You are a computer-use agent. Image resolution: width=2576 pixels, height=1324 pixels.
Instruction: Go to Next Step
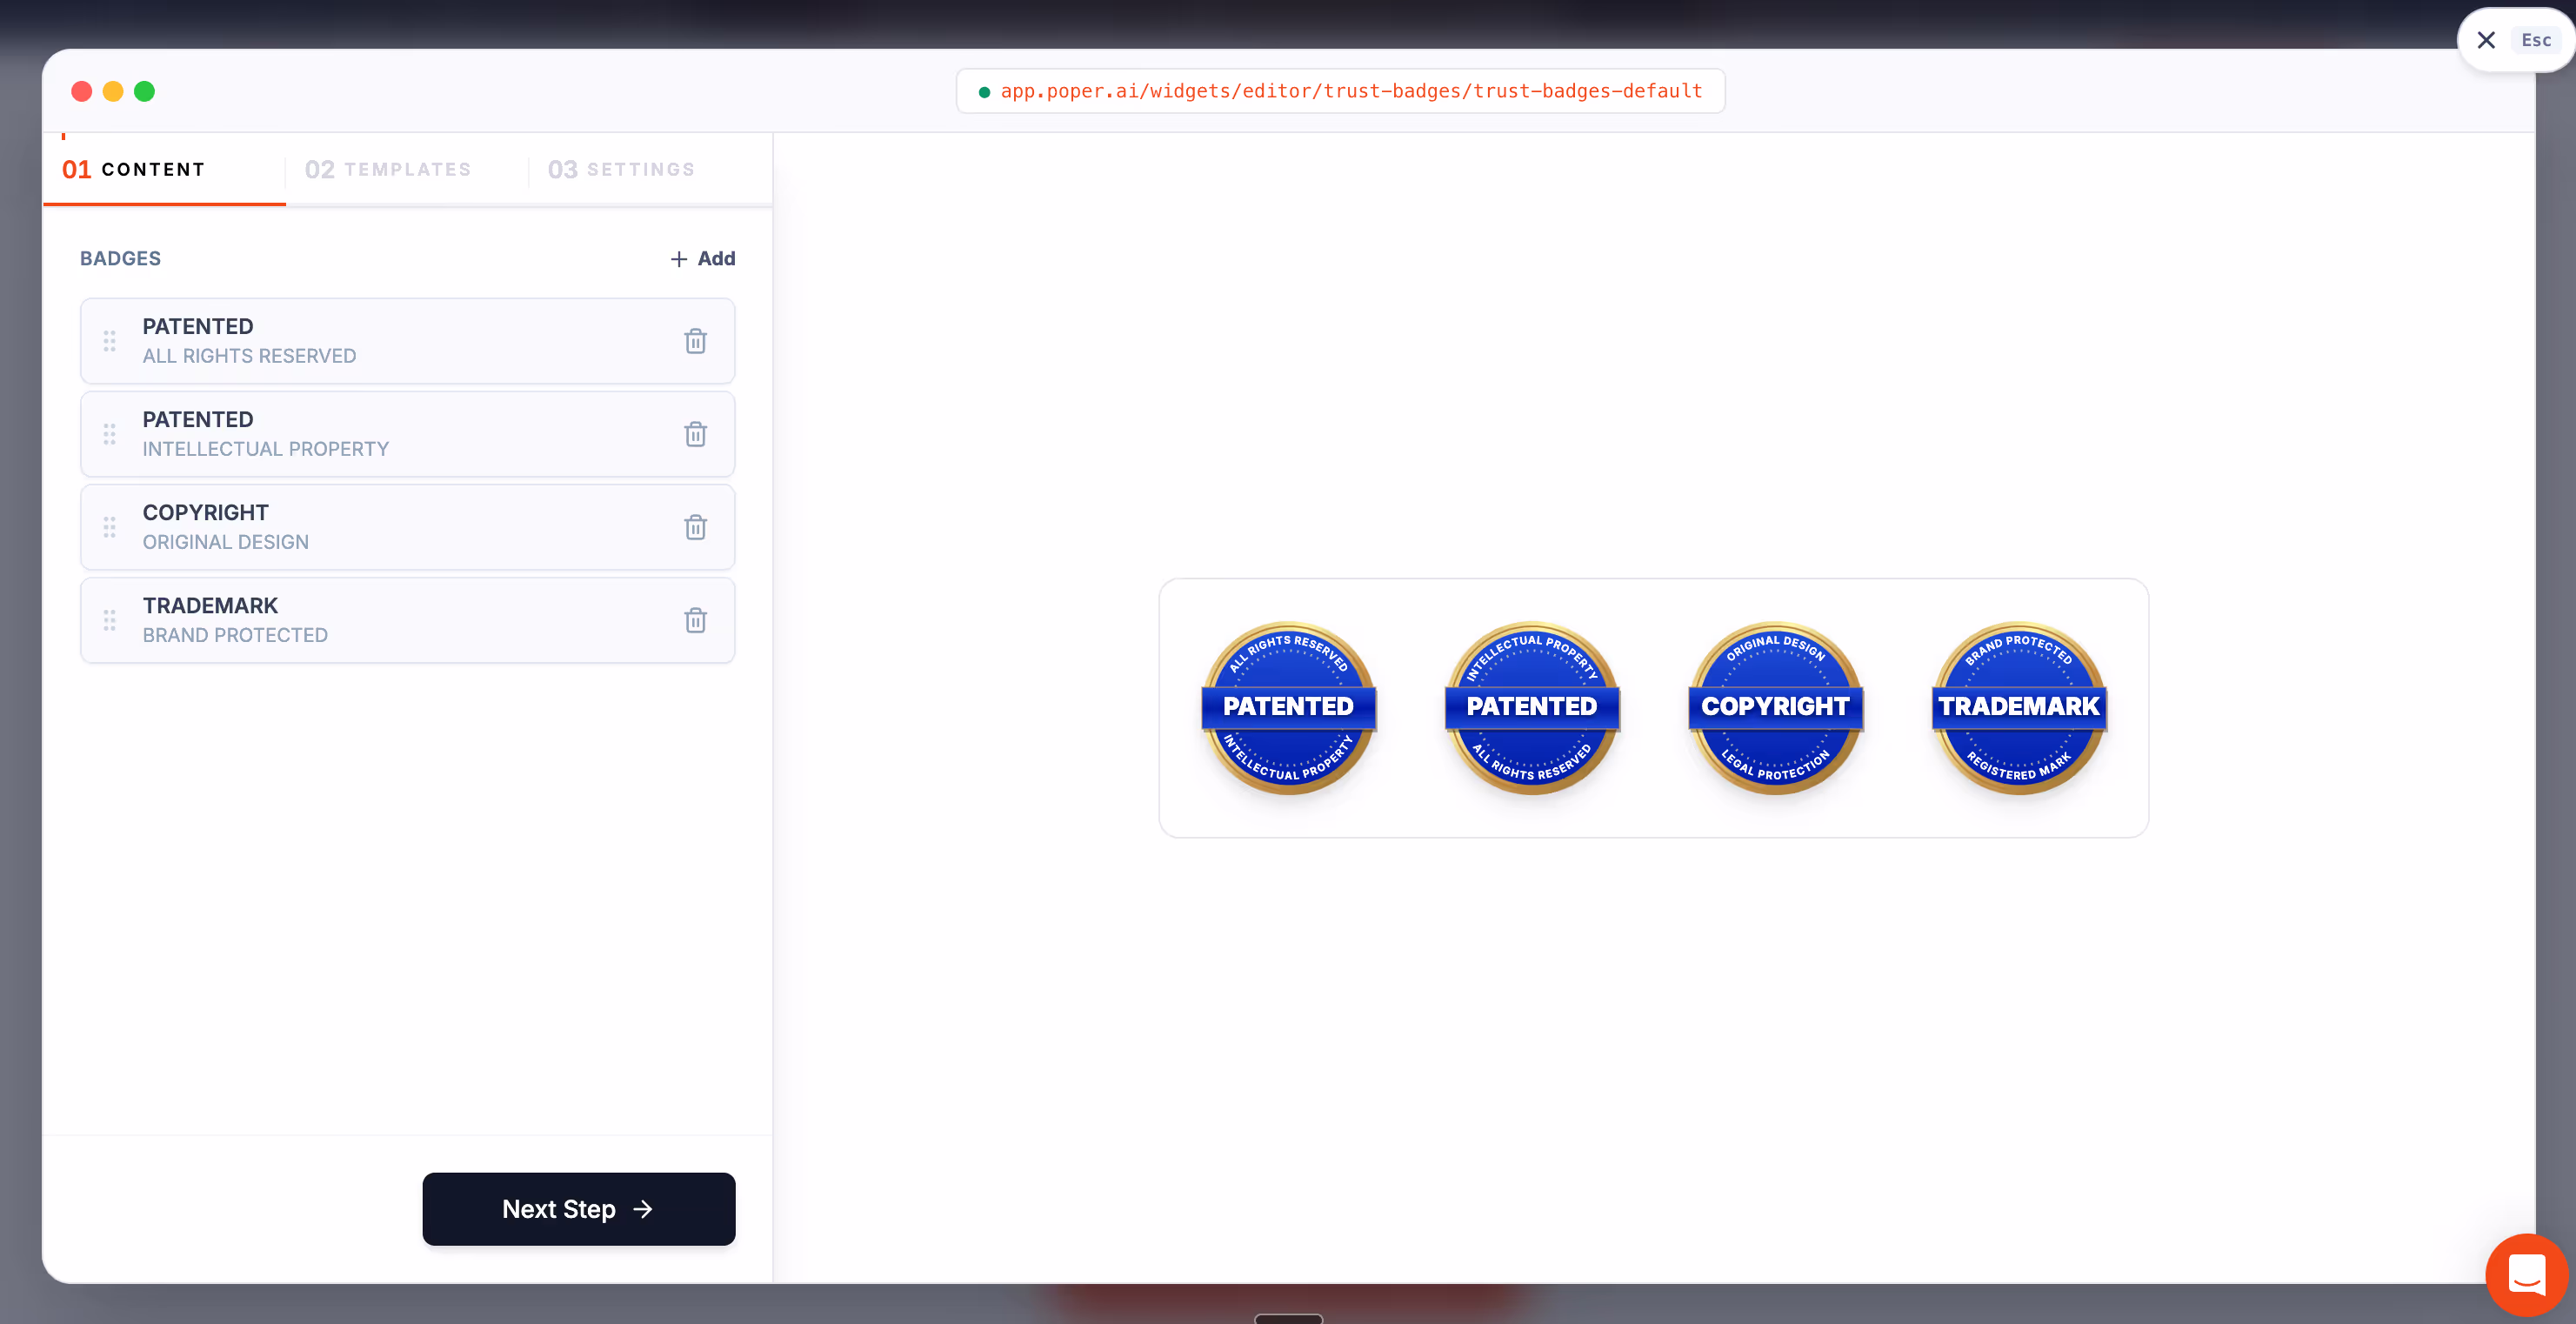(579, 1209)
